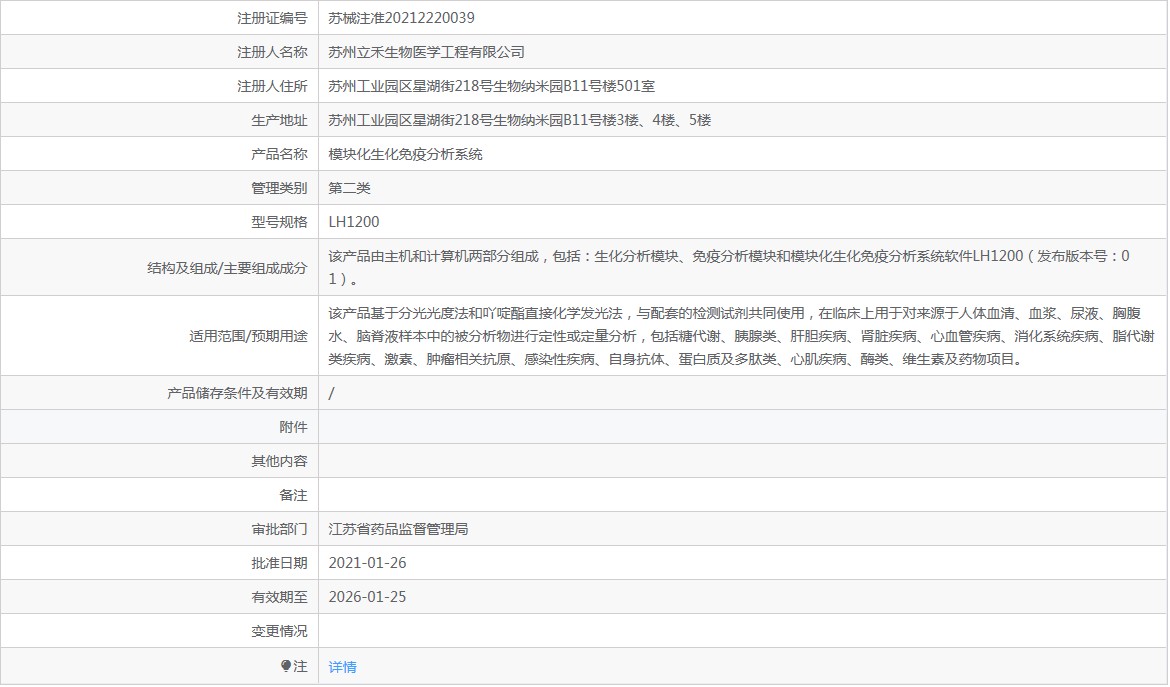Screen dimensions: 1170x687
Task: Click the 第二类 management category value
Action: point(349,188)
